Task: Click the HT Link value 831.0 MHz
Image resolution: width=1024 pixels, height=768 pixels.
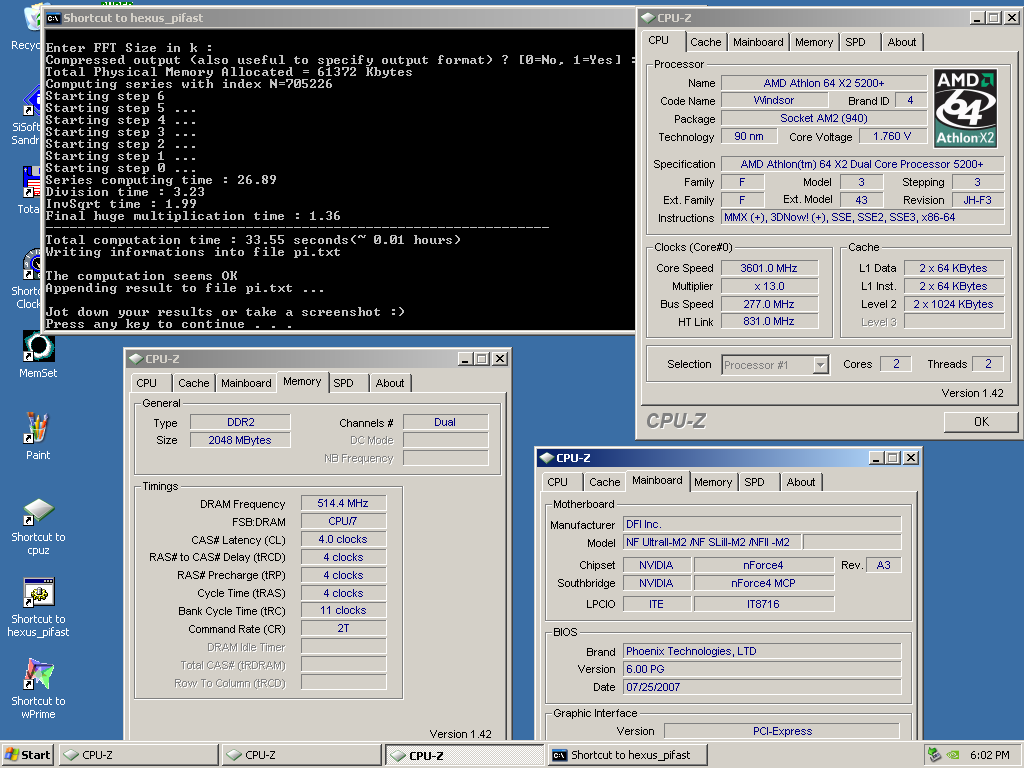Action: [x=769, y=321]
